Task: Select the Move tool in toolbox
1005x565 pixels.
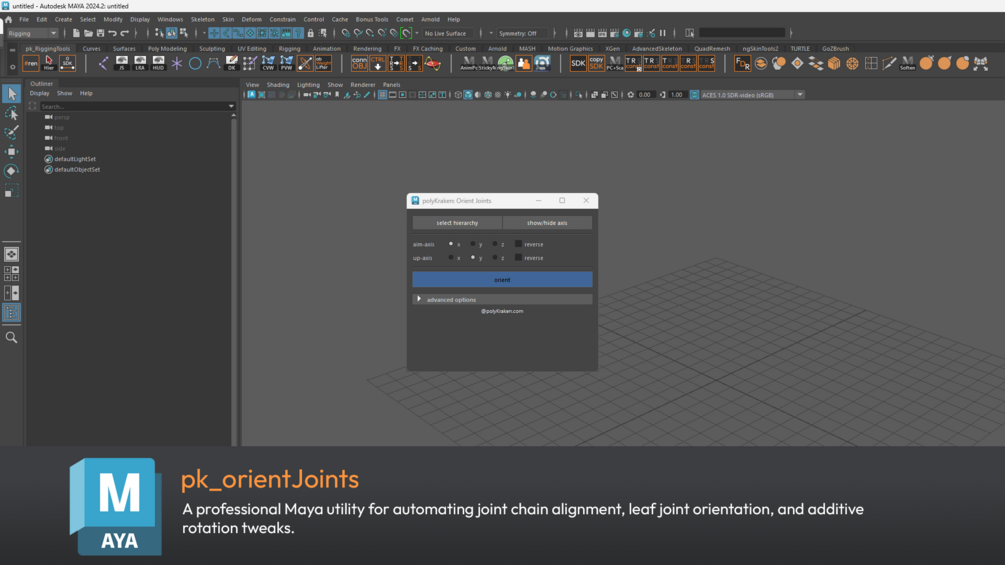Action: tap(12, 151)
